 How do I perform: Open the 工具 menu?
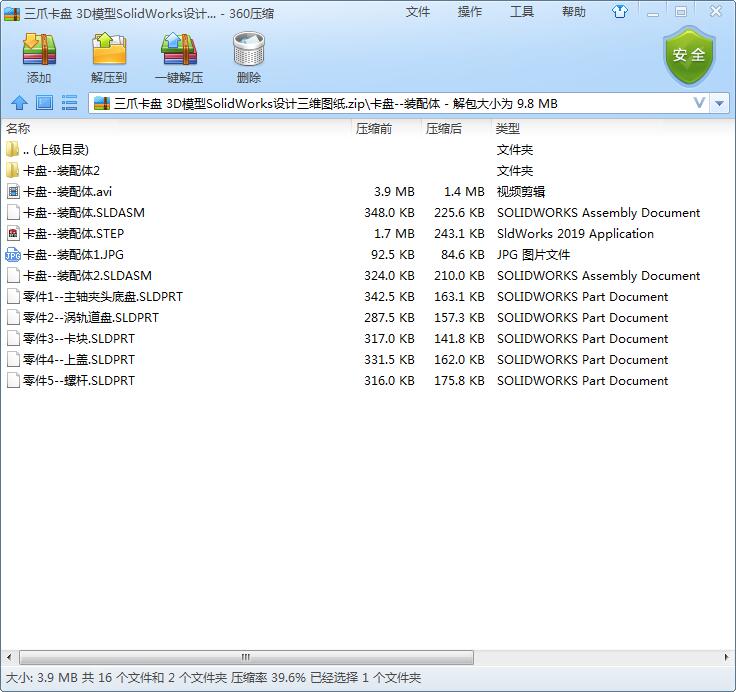[x=521, y=12]
